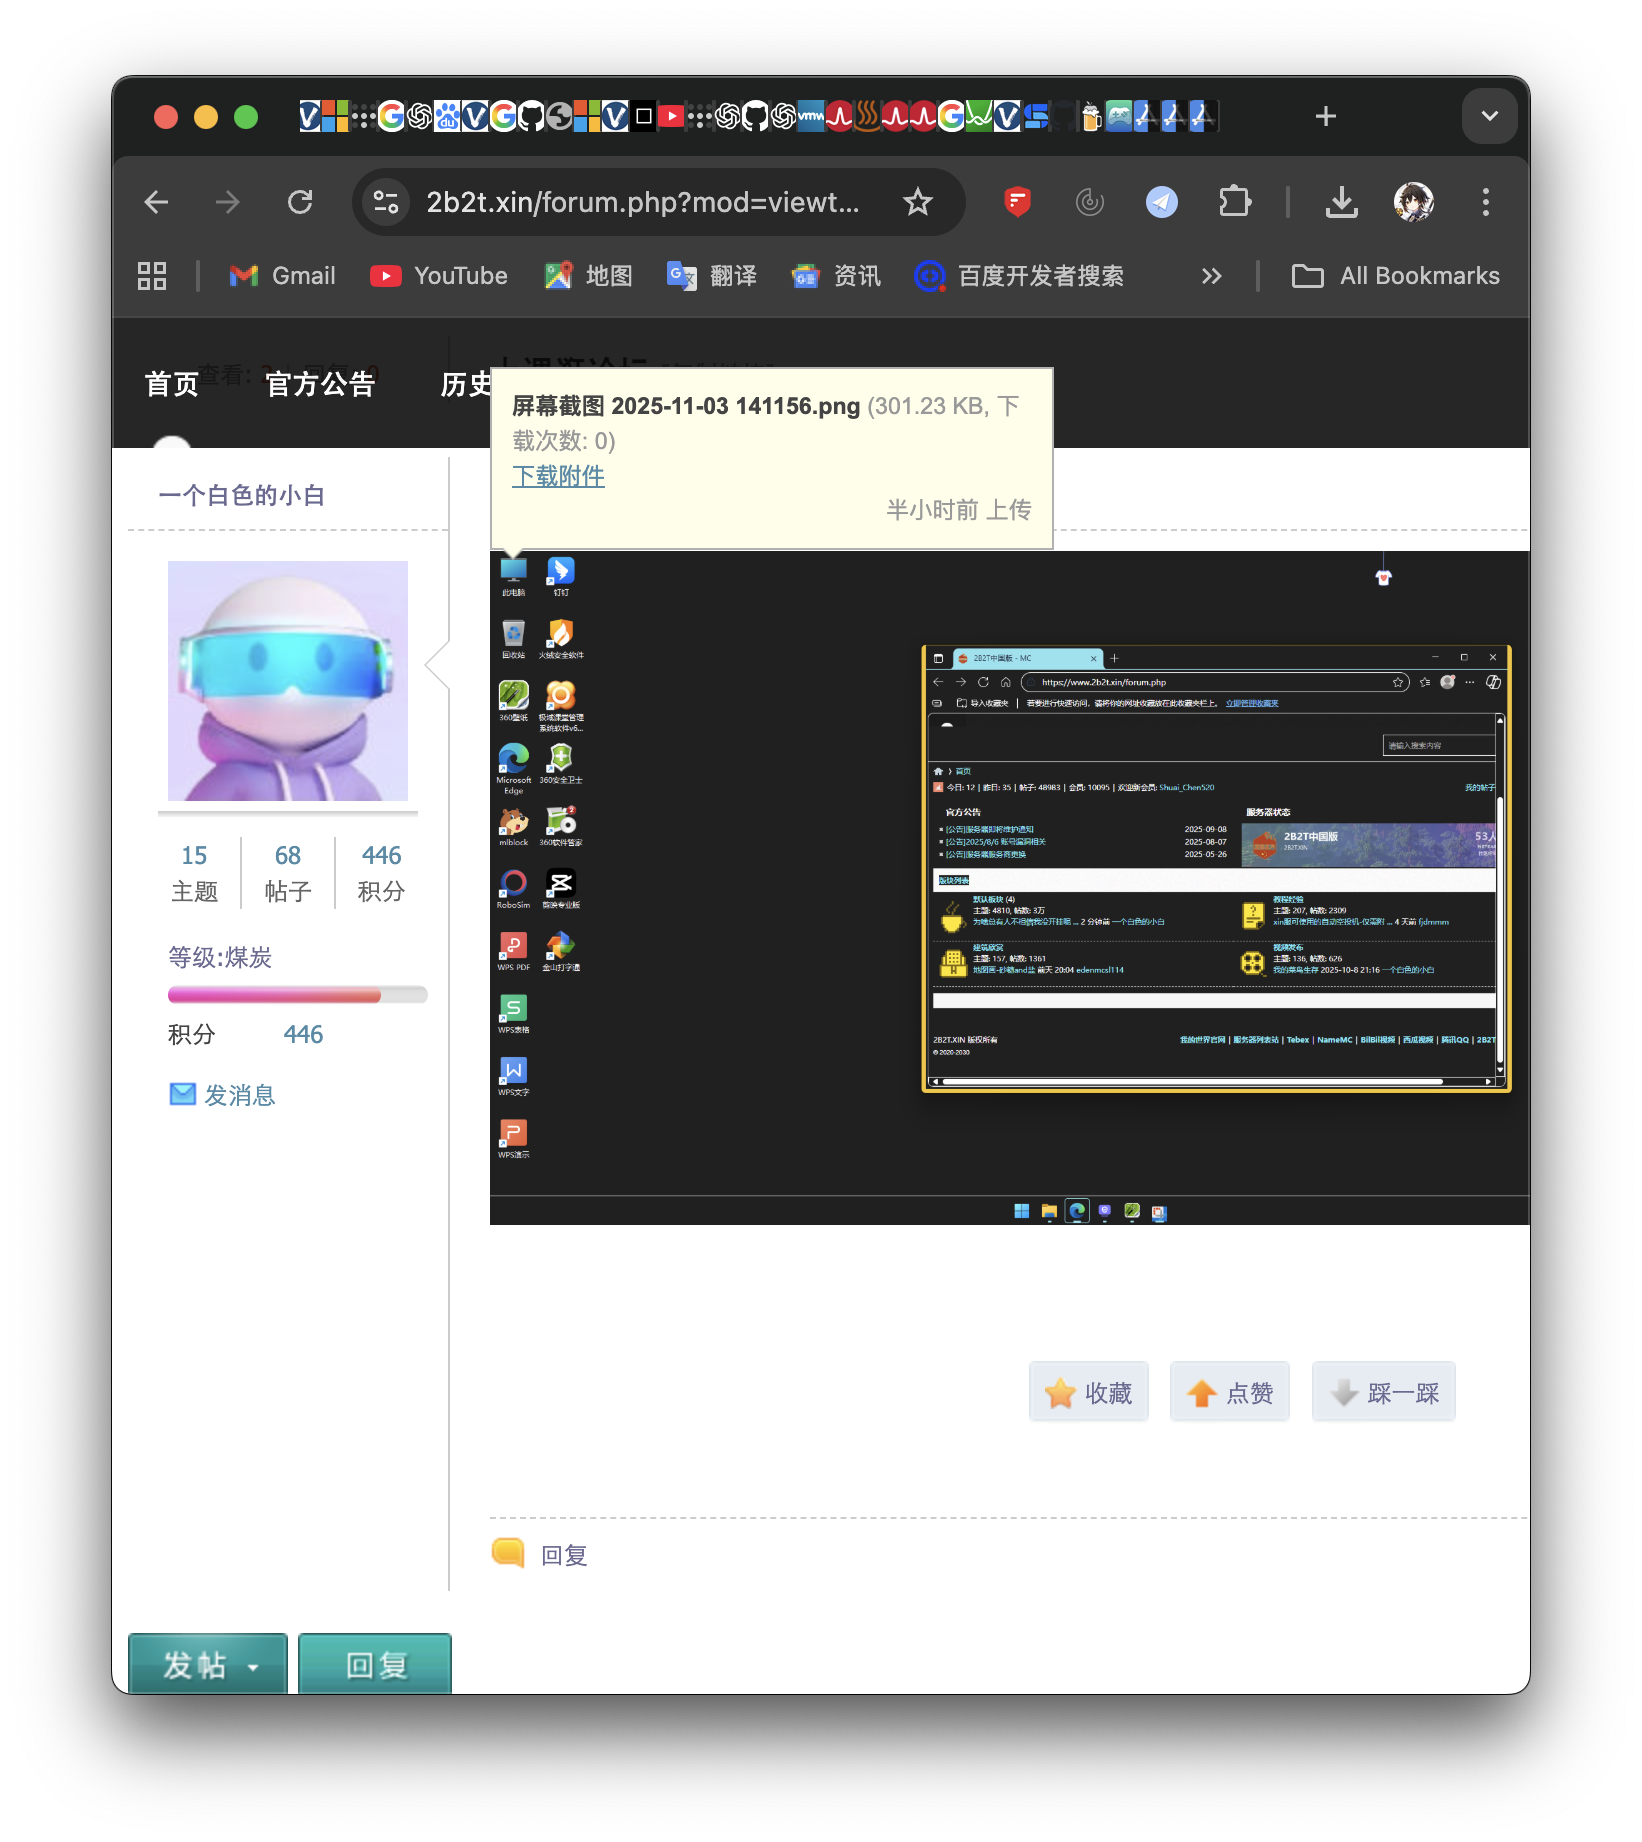Open the Chrome three-dot menu
Image resolution: width=1642 pixels, height=1842 pixels.
pyautogui.click(x=1485, y=203)
